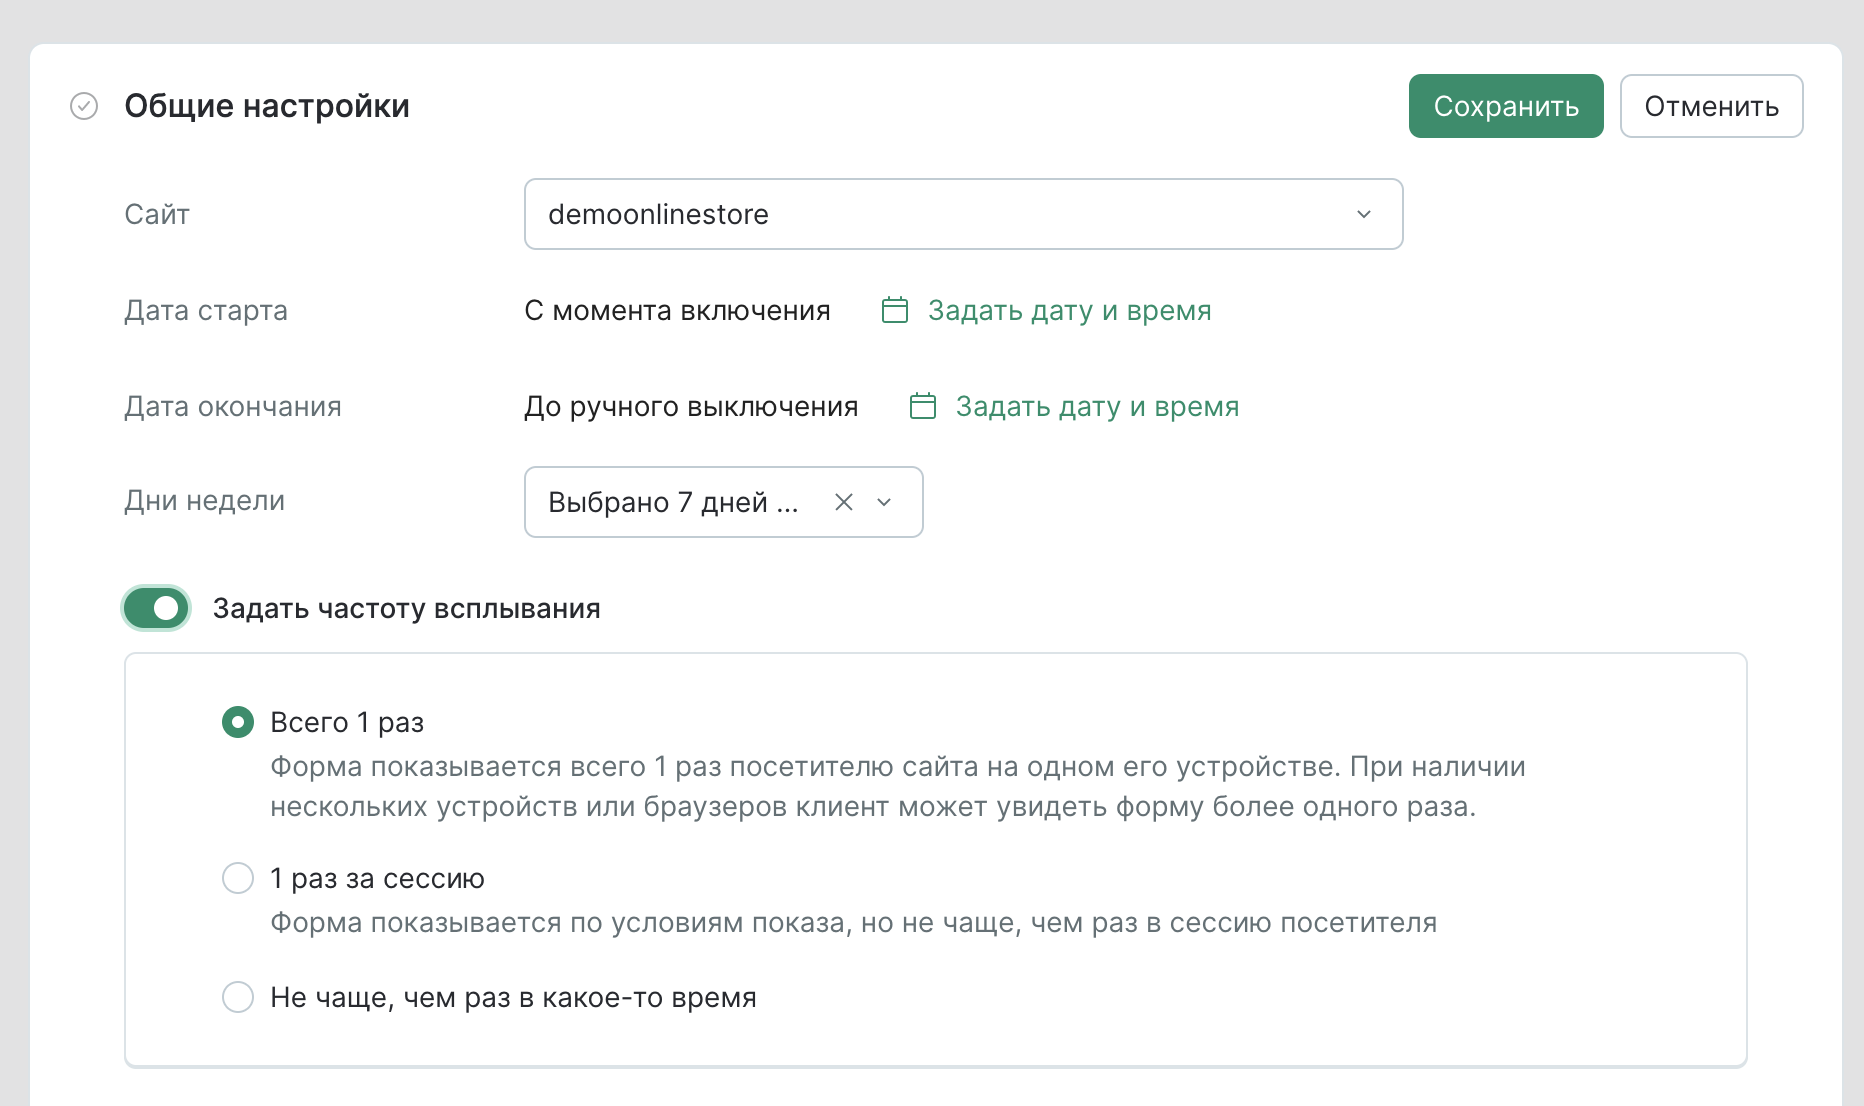Viewport: 1864px width, 1106px height.
Task: Click the Задать частоту всплывания label
Action: click(407, 608)
